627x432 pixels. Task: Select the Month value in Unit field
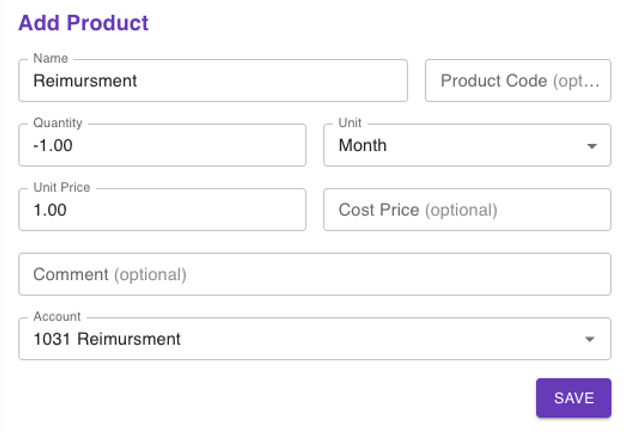363,146
